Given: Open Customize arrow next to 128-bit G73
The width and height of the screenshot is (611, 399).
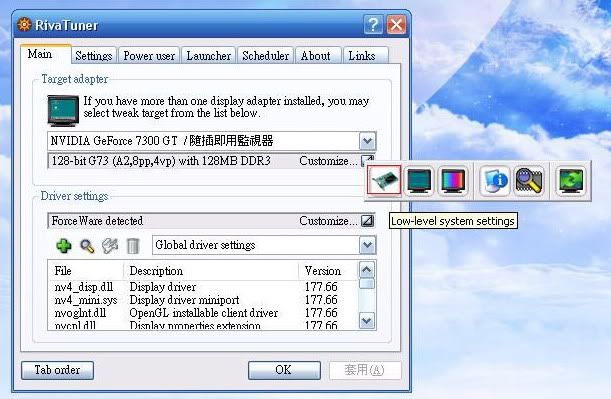Looking at the screenshot, I should [367, 160].
